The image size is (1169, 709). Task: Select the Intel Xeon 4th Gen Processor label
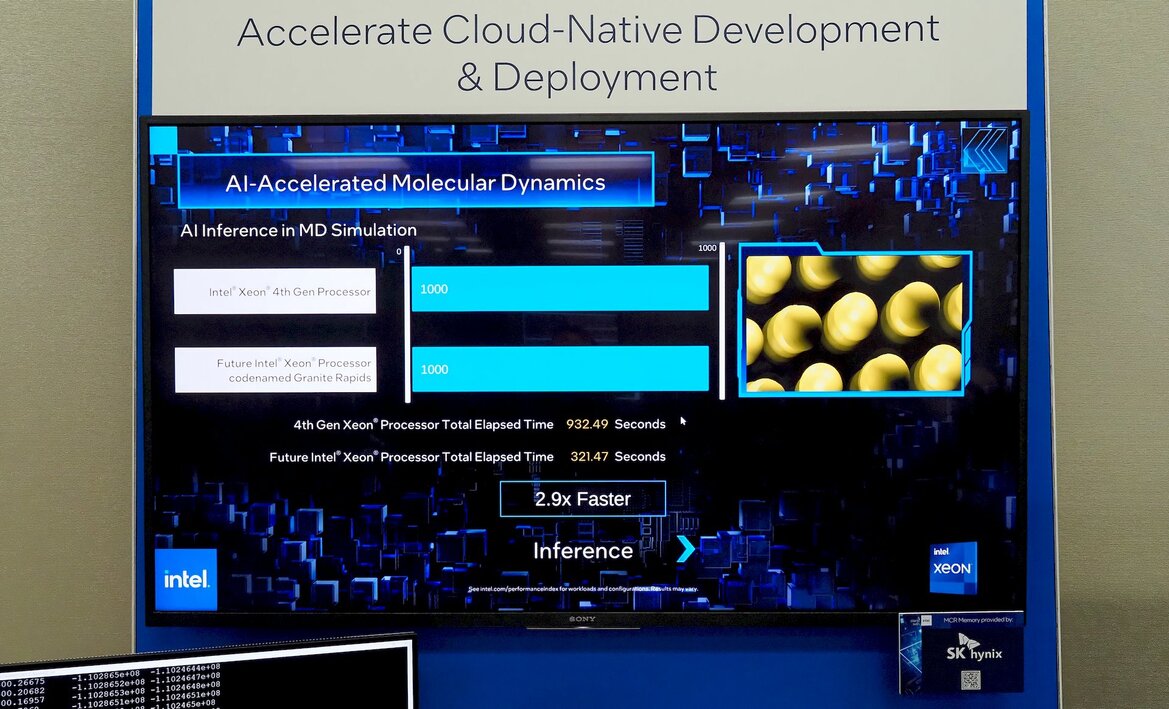tap(275, 292)
